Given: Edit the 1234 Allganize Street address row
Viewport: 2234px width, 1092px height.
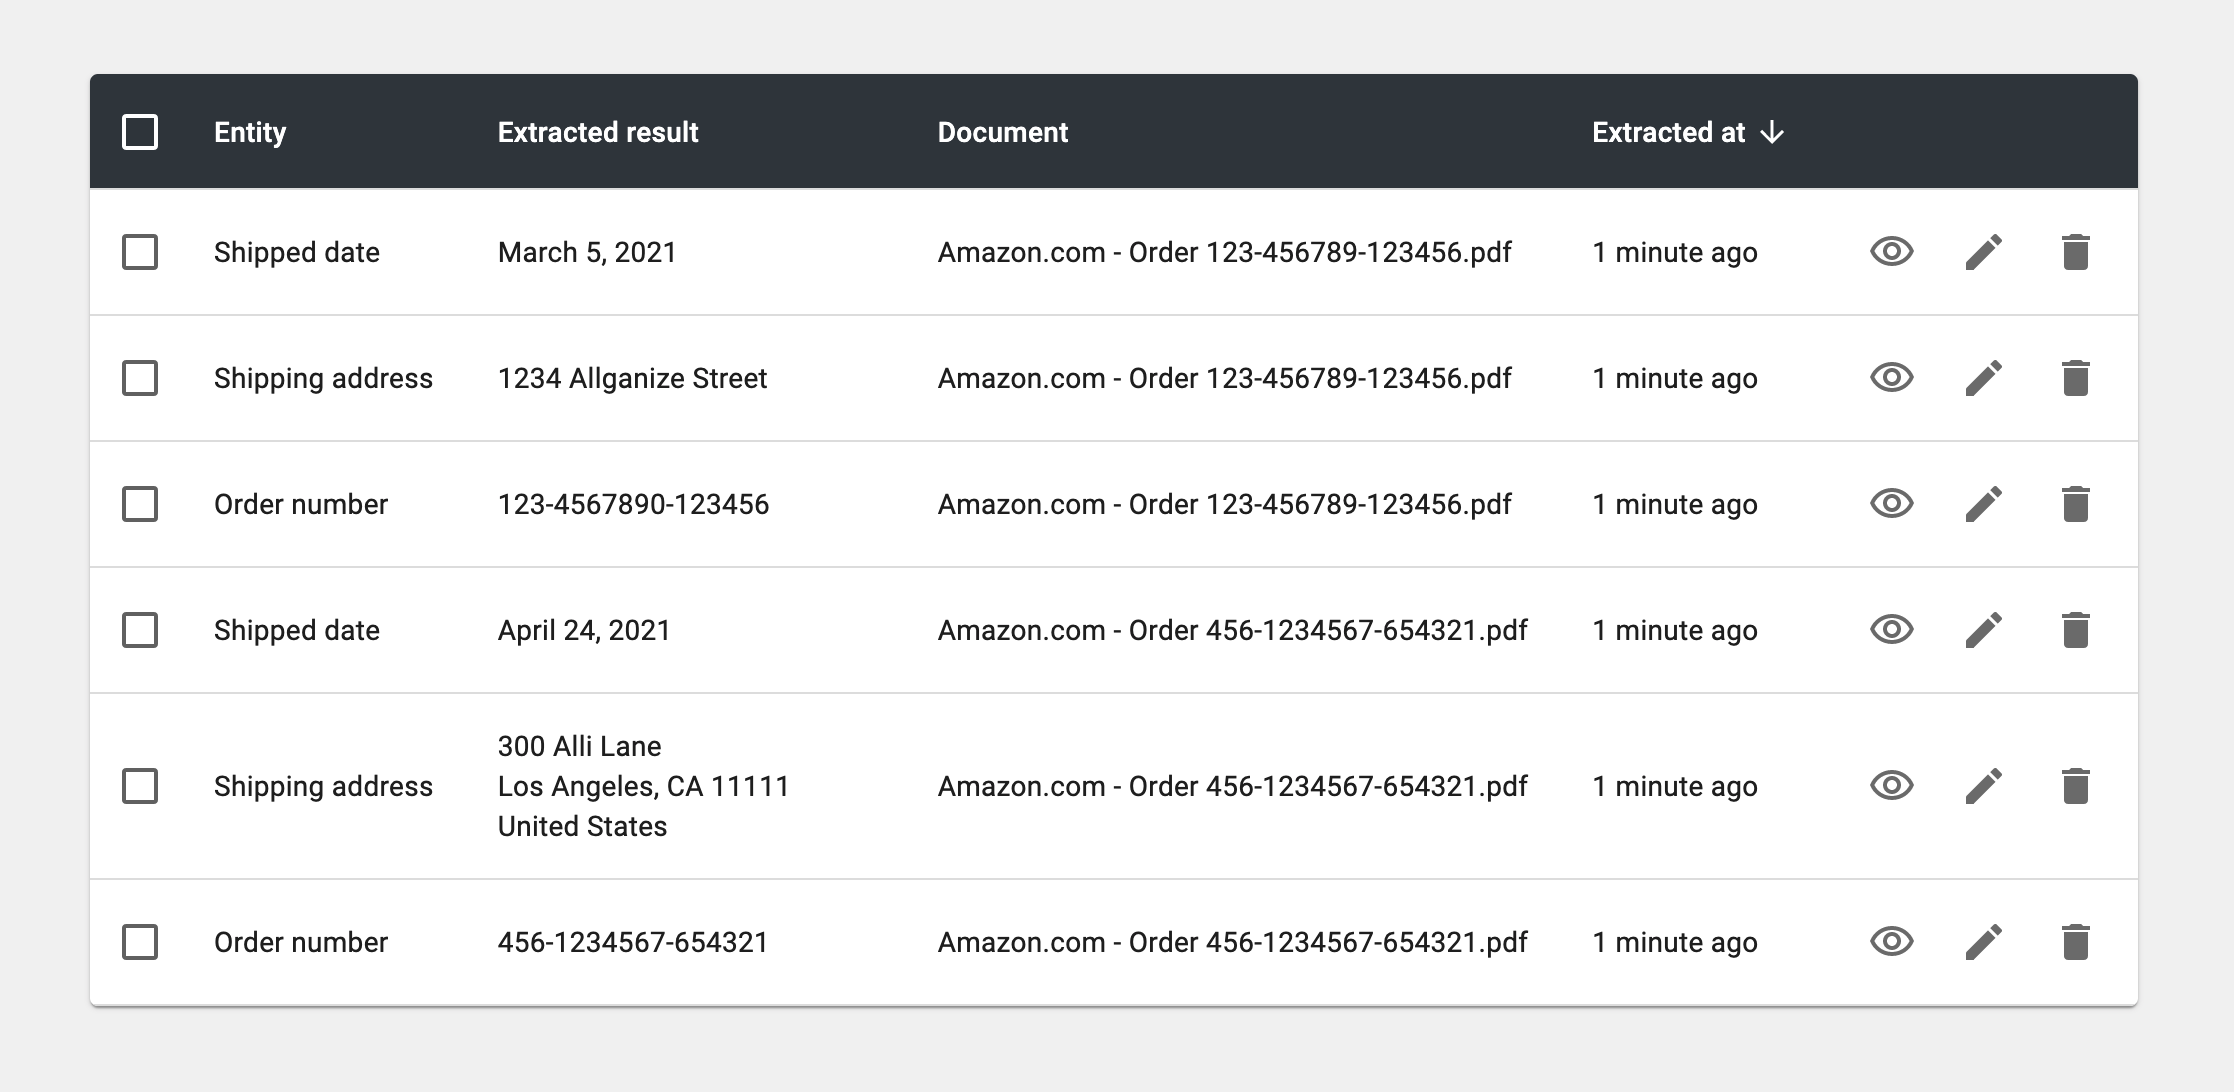Looking at the screenshot, I should tap(1983, 378).
